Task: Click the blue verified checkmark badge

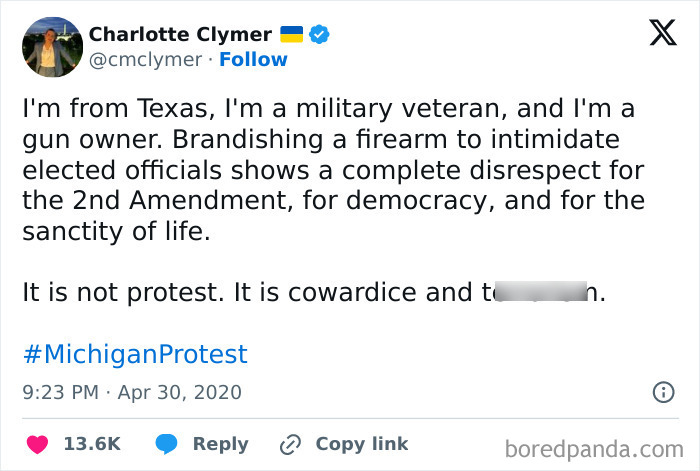Action: [319, 34]
